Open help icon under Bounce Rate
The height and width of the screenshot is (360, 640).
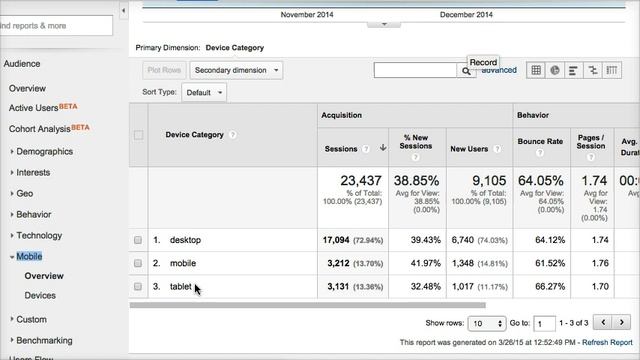540,153
